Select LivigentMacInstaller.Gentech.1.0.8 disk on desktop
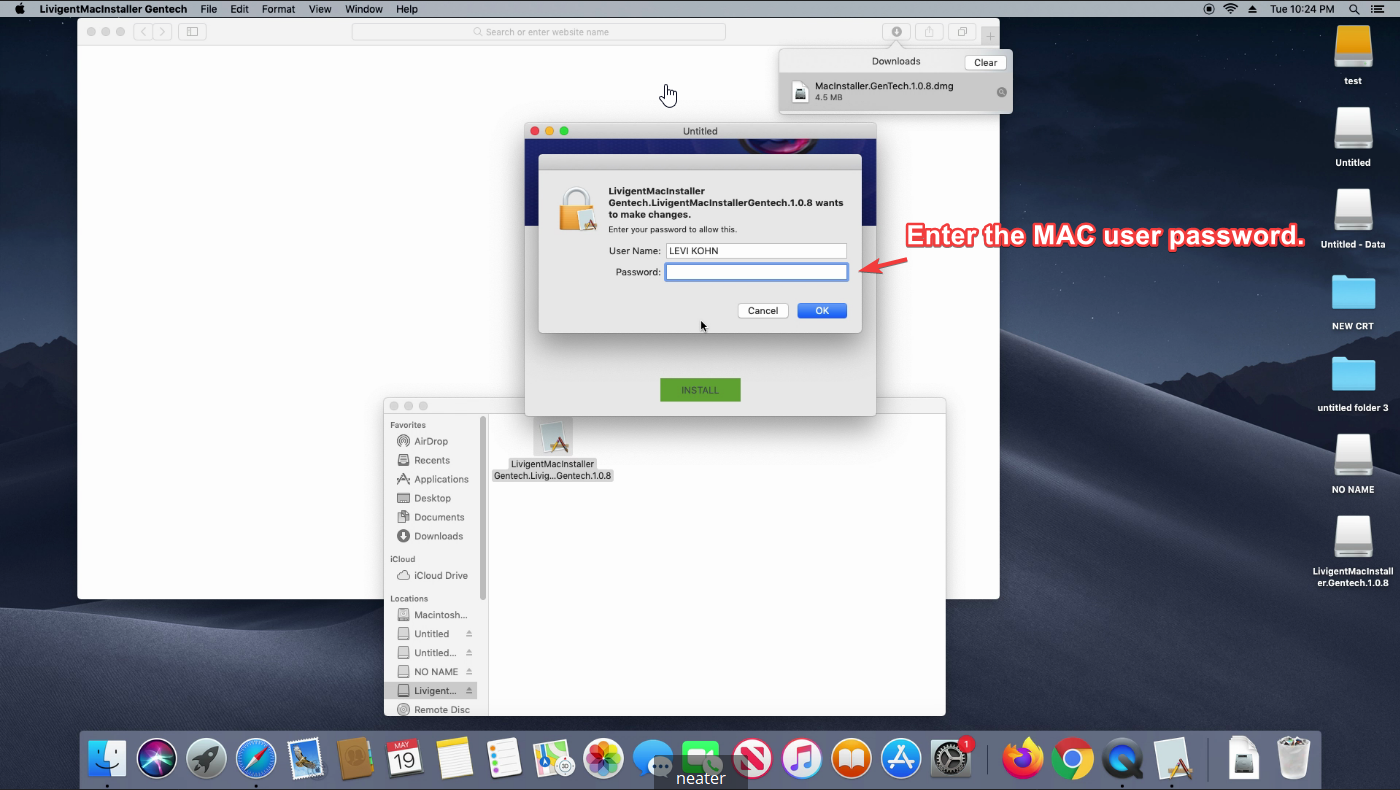 pyautogui.click(x=1353, y=539)
